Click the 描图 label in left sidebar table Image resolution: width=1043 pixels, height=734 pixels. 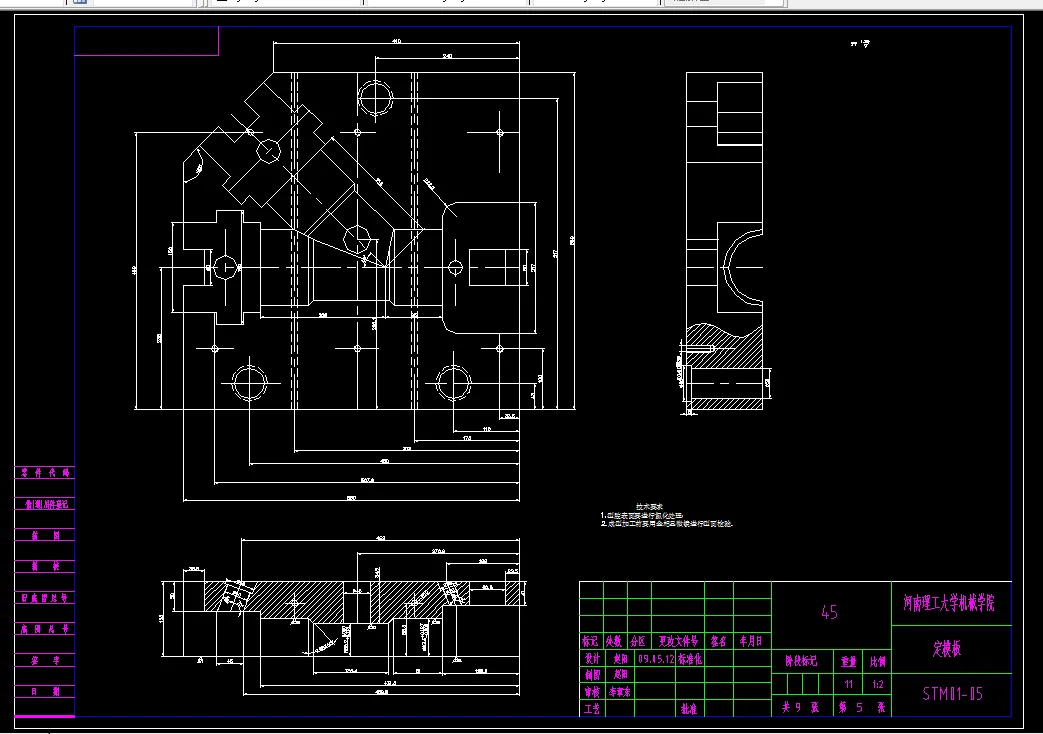[45, 536]
